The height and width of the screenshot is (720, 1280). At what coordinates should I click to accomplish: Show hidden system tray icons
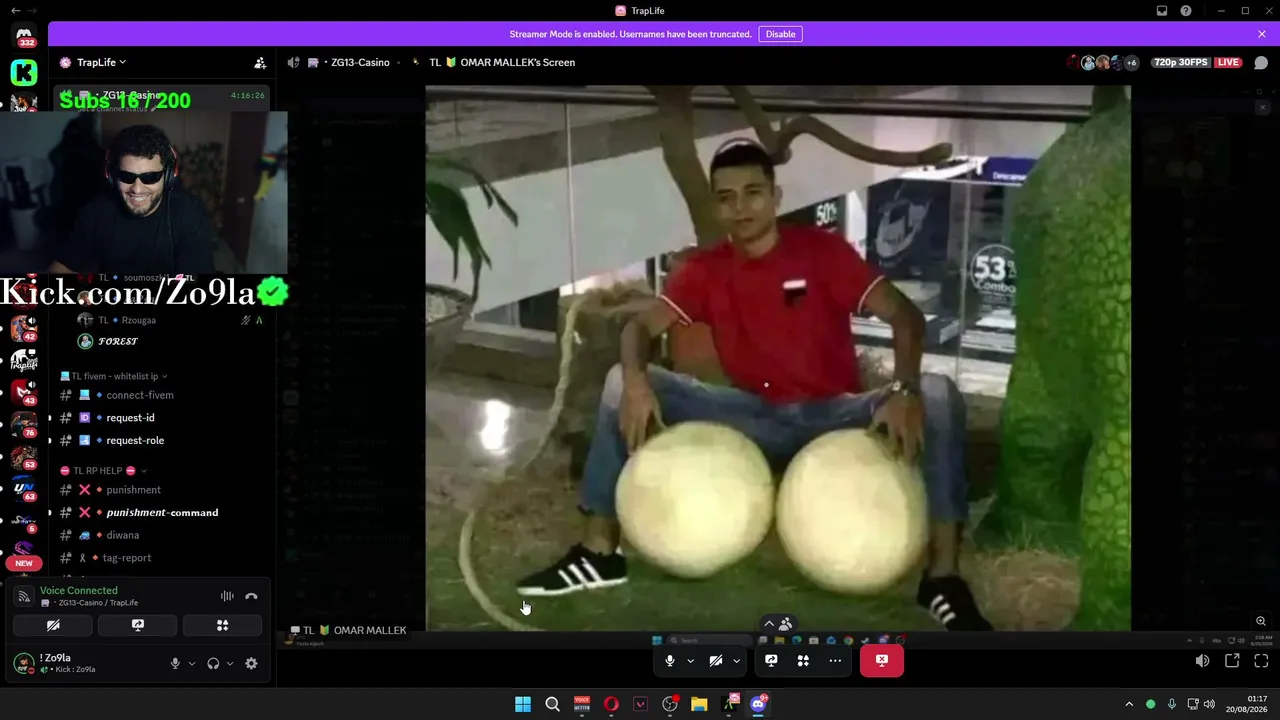pyautogui.click(x=1129, y=704)
